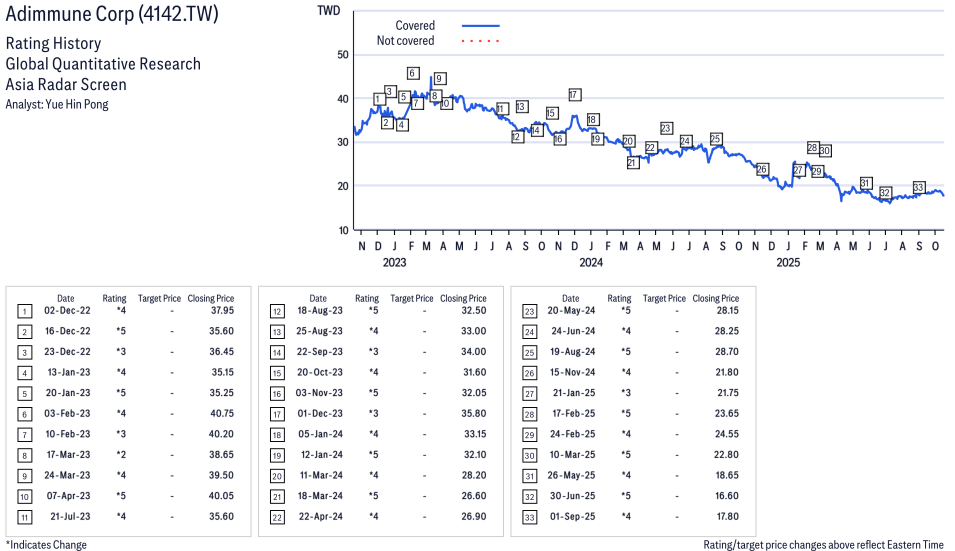Click chart marker 31 on the chart
Image resolution: width=955 pixels, height=551 pixels.
865,183
